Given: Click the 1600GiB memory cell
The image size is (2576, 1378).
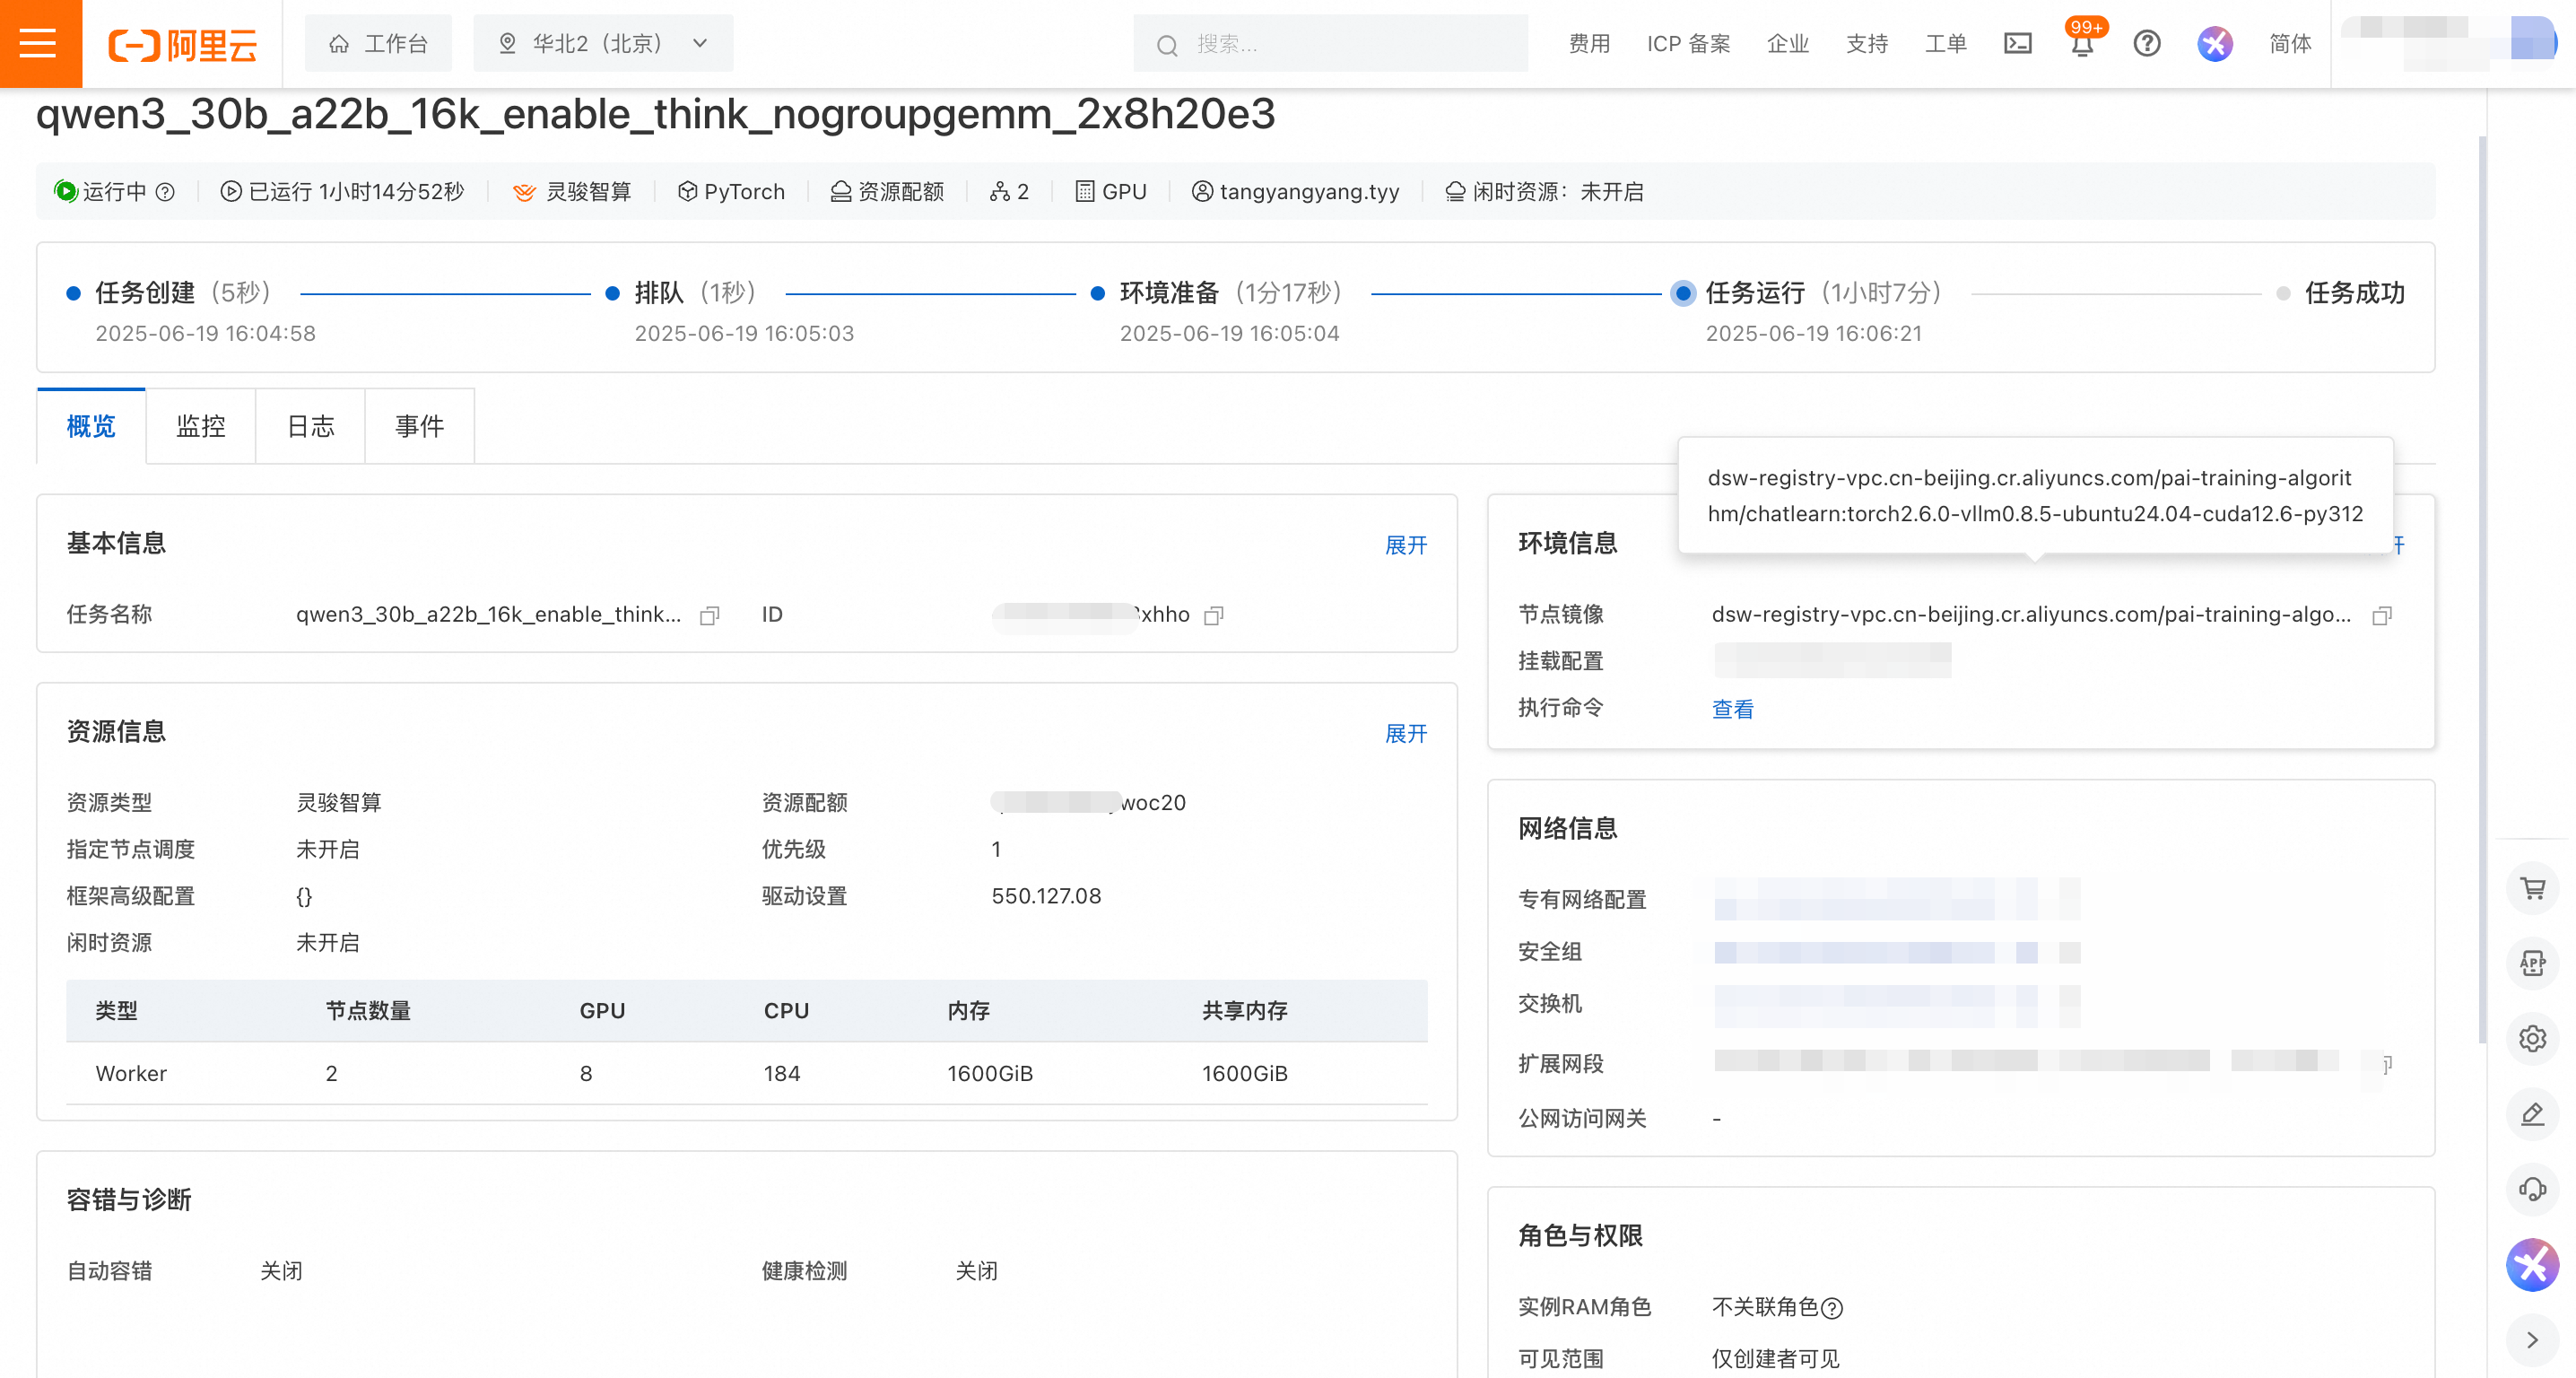Looking at the screenshot, I should click(x=990, y=1073).
